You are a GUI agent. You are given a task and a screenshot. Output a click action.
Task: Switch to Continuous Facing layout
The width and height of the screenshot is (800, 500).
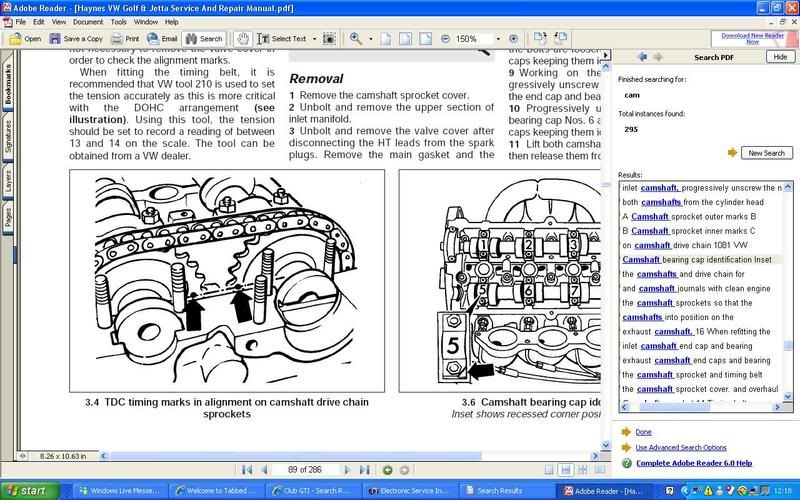(582, 470)
